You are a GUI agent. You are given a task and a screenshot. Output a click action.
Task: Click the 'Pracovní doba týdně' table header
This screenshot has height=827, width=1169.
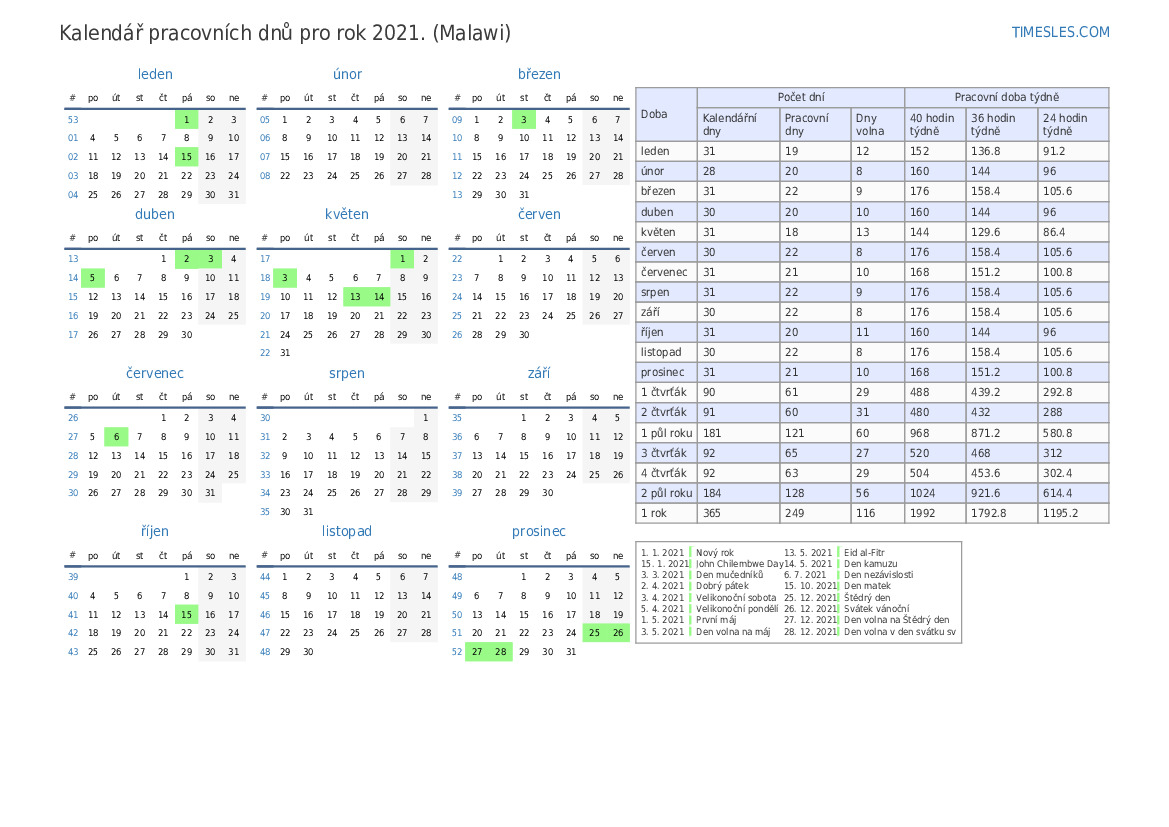pyautogui.click(x=1006, y=97)
